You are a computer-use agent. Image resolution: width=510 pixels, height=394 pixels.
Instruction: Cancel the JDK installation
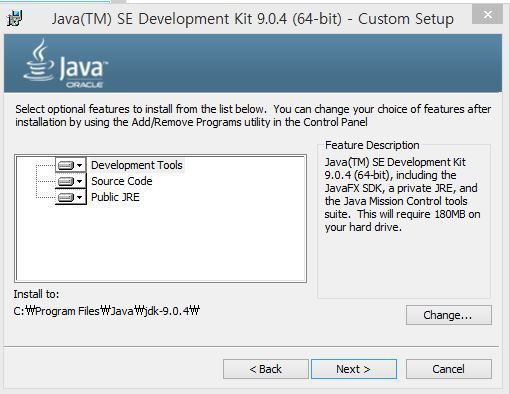449,369
